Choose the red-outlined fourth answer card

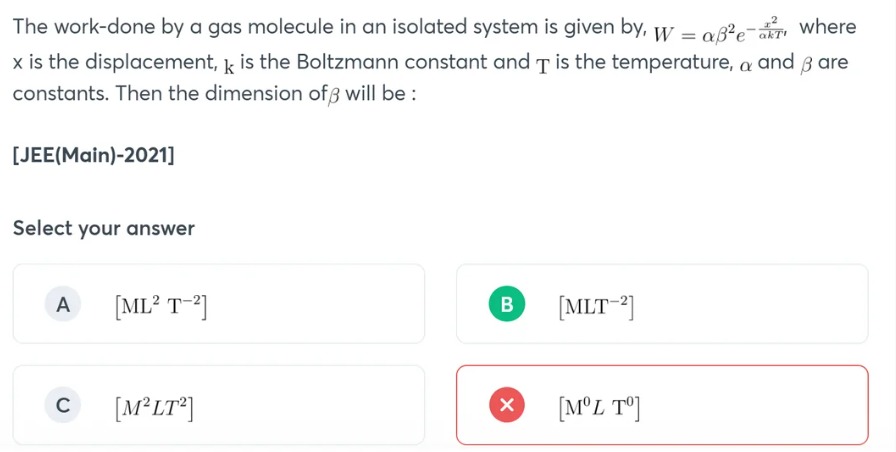pyautogui.click(x=662, y=405)
